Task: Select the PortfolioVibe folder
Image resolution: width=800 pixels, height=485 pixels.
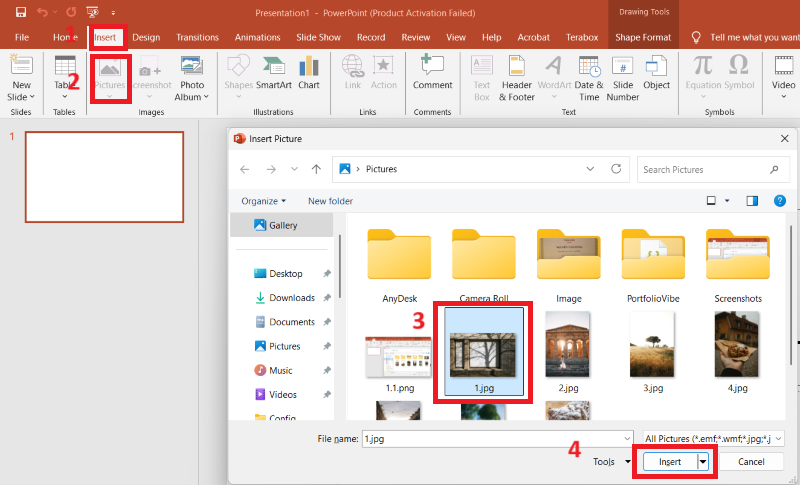Action: [x=653, y=266]
